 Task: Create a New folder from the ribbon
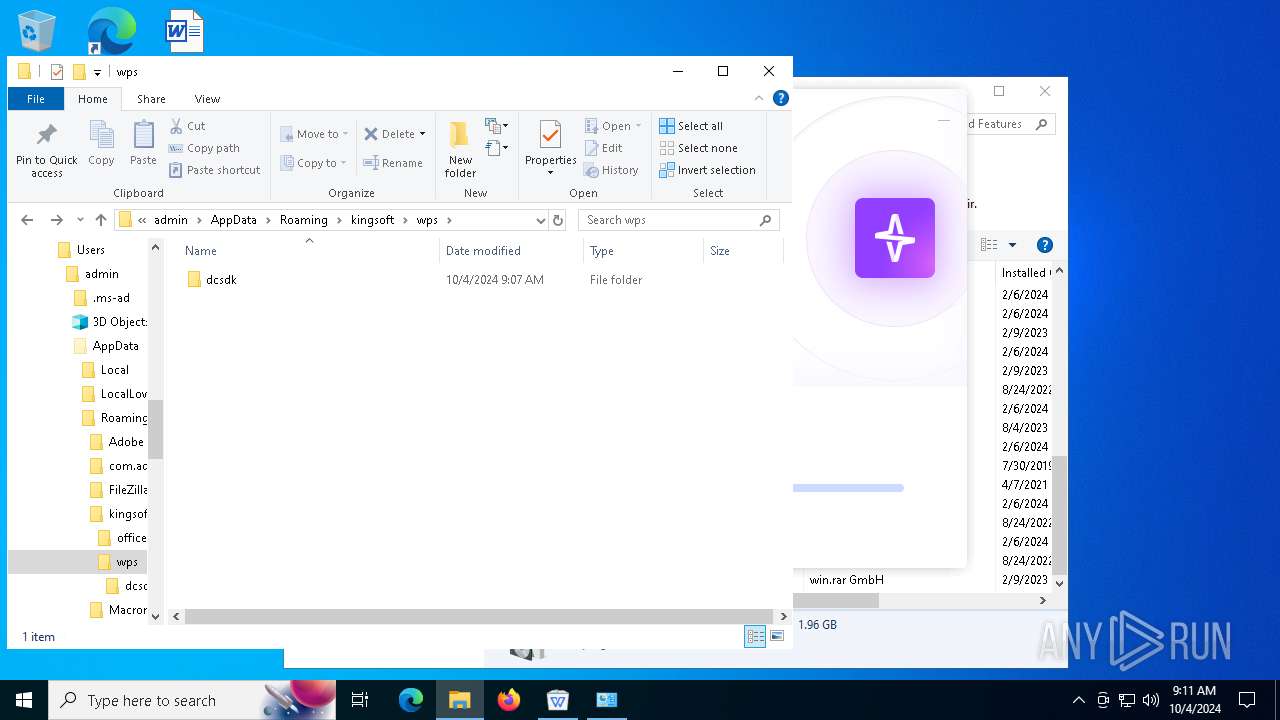(460, 150)
